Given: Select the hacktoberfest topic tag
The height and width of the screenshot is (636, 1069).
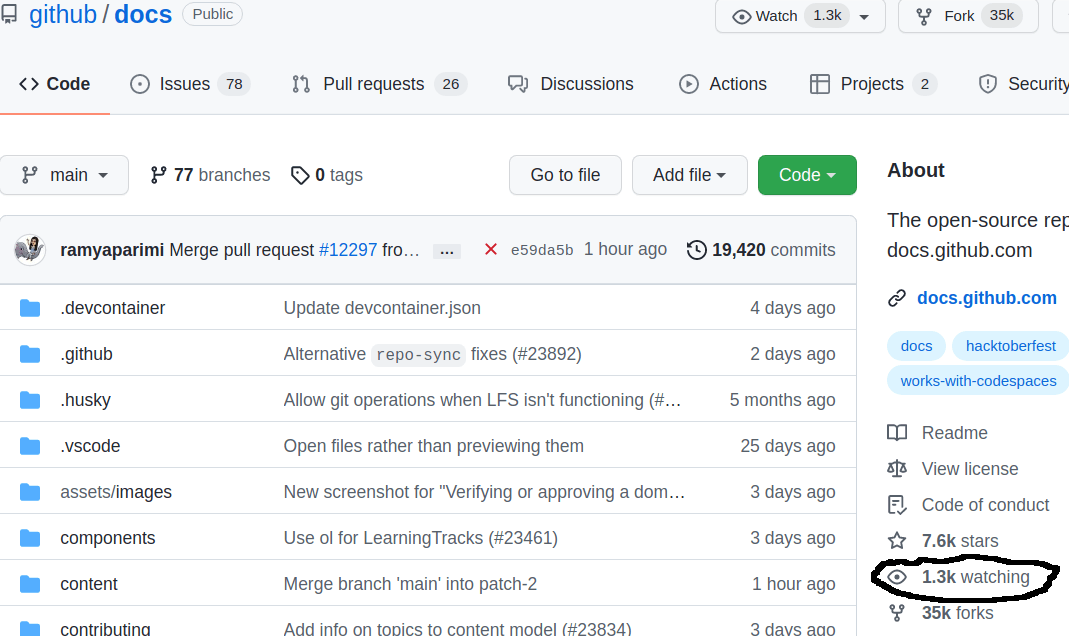Looking at the screenshot, I should (1010, 346).
